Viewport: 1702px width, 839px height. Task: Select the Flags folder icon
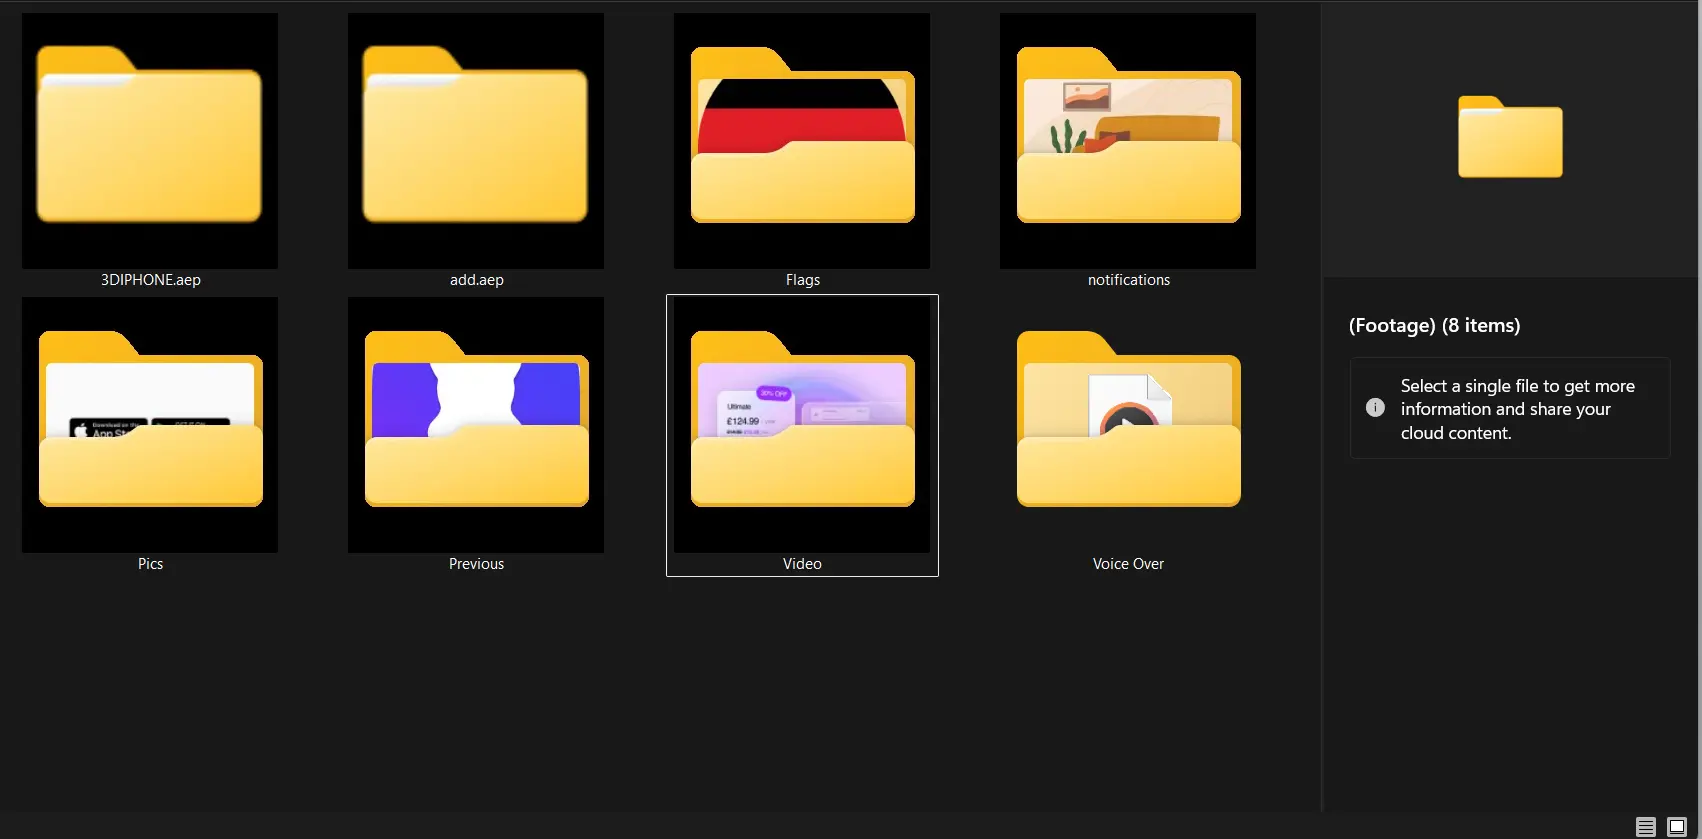point(802,140)
